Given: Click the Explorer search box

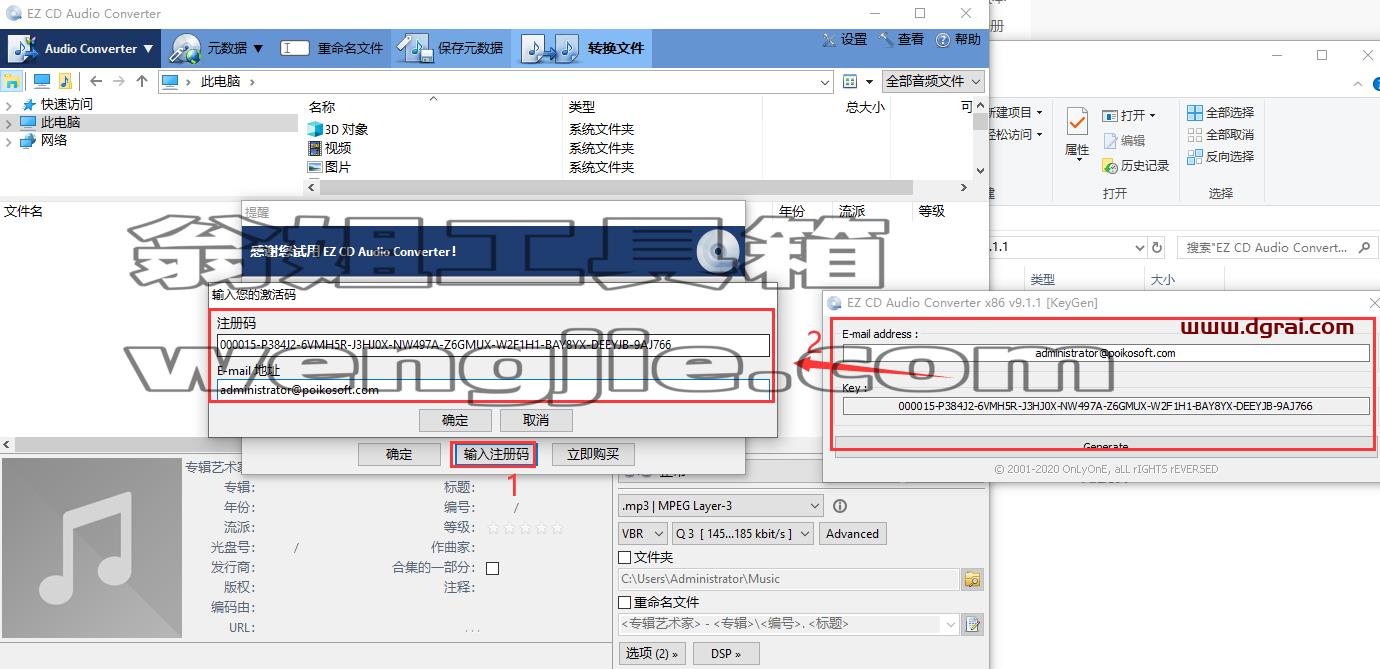Looking at the screenshot, I should click(1276, 247).
